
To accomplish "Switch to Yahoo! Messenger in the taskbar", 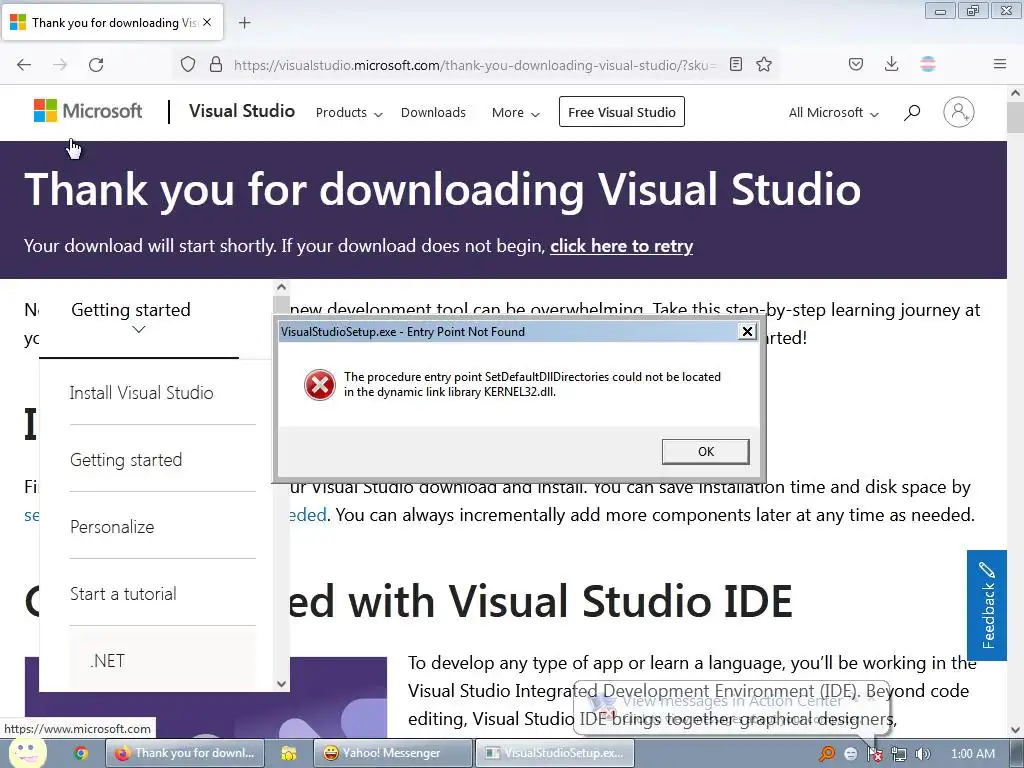I will click(x=393, y=753).
